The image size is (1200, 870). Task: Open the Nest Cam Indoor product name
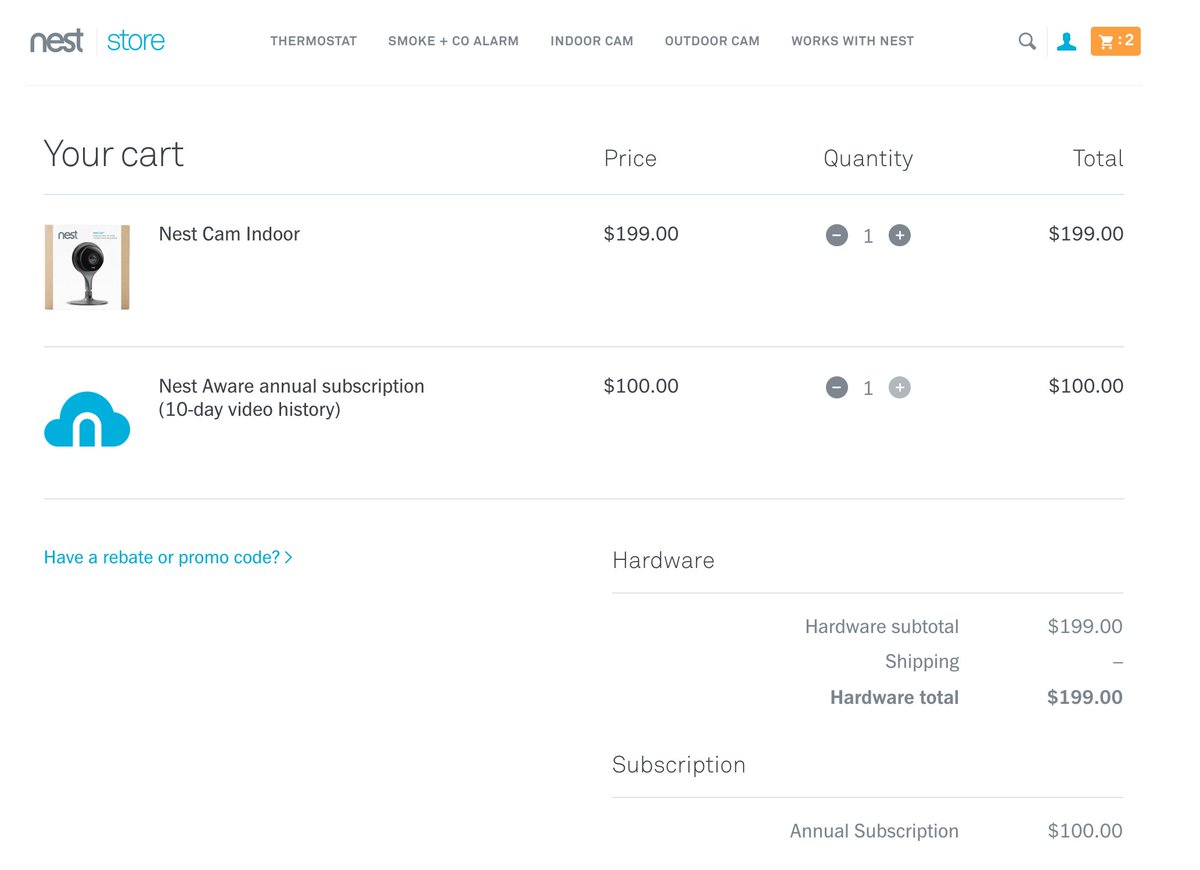(x=229, y=234)
